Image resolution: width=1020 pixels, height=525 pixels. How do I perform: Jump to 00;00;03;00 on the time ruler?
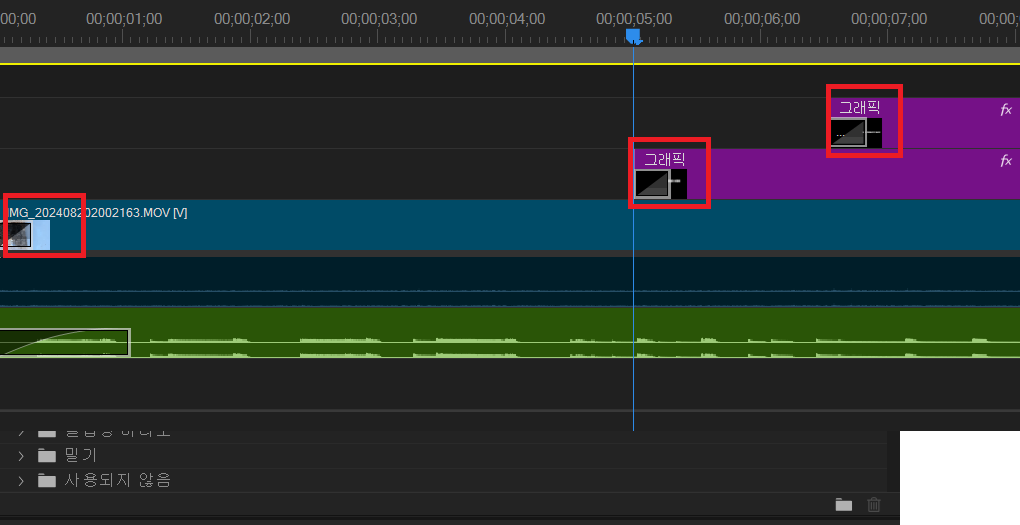[379, 19]
